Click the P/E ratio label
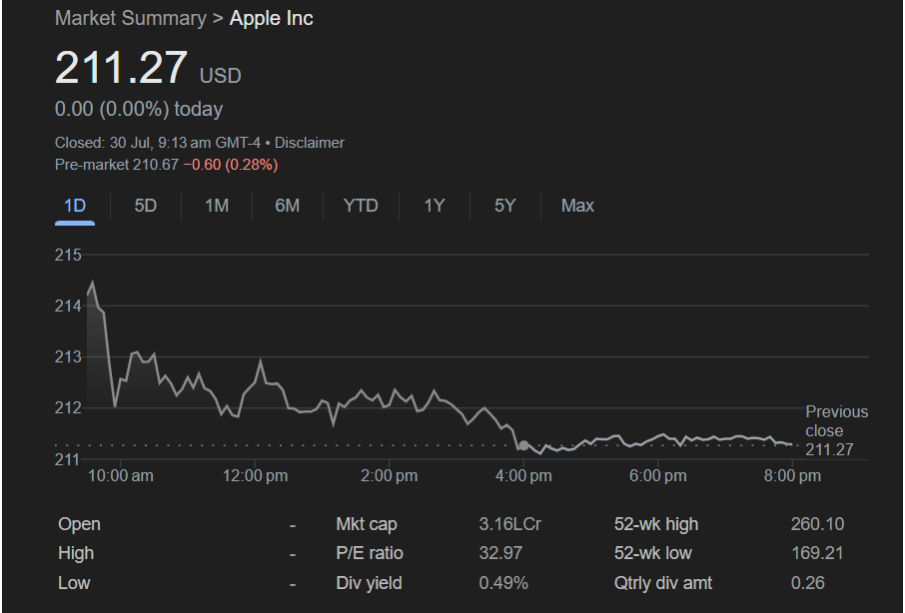Image resolution: width=905 pixels, height=613 pixels. (369, 553)
